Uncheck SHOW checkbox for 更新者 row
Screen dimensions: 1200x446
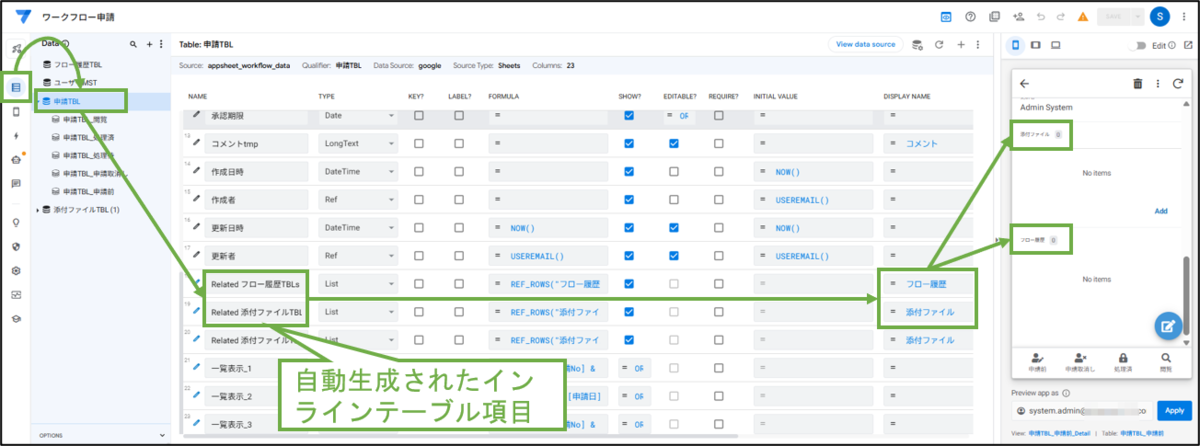point(629,256)
